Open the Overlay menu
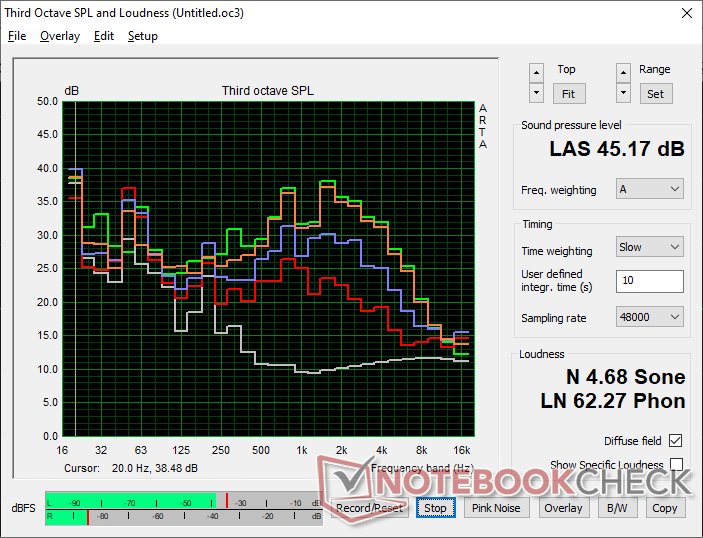The height and width of the screenshot is (538, 703). (60, 36)
